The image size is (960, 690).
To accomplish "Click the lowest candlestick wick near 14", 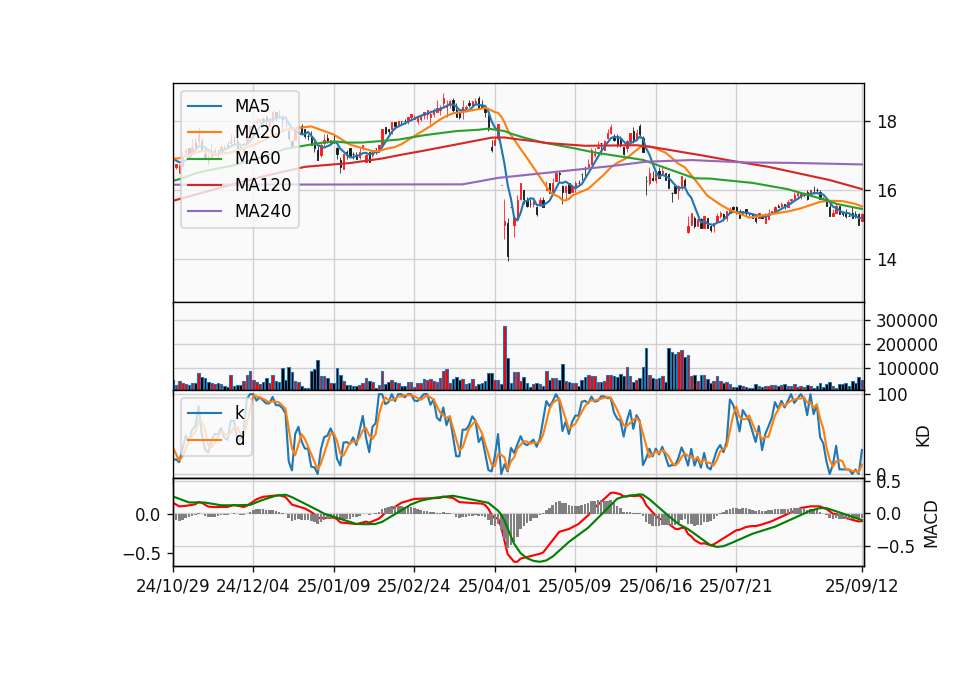I will click(x=508, y=241).
